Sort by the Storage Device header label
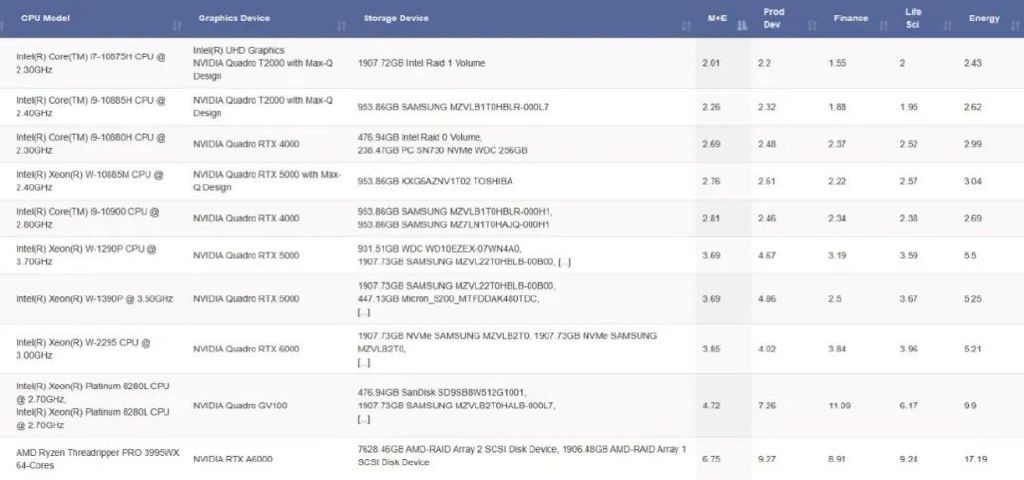The height and width of the screenshot is (480, 1024). coord(396,18)
